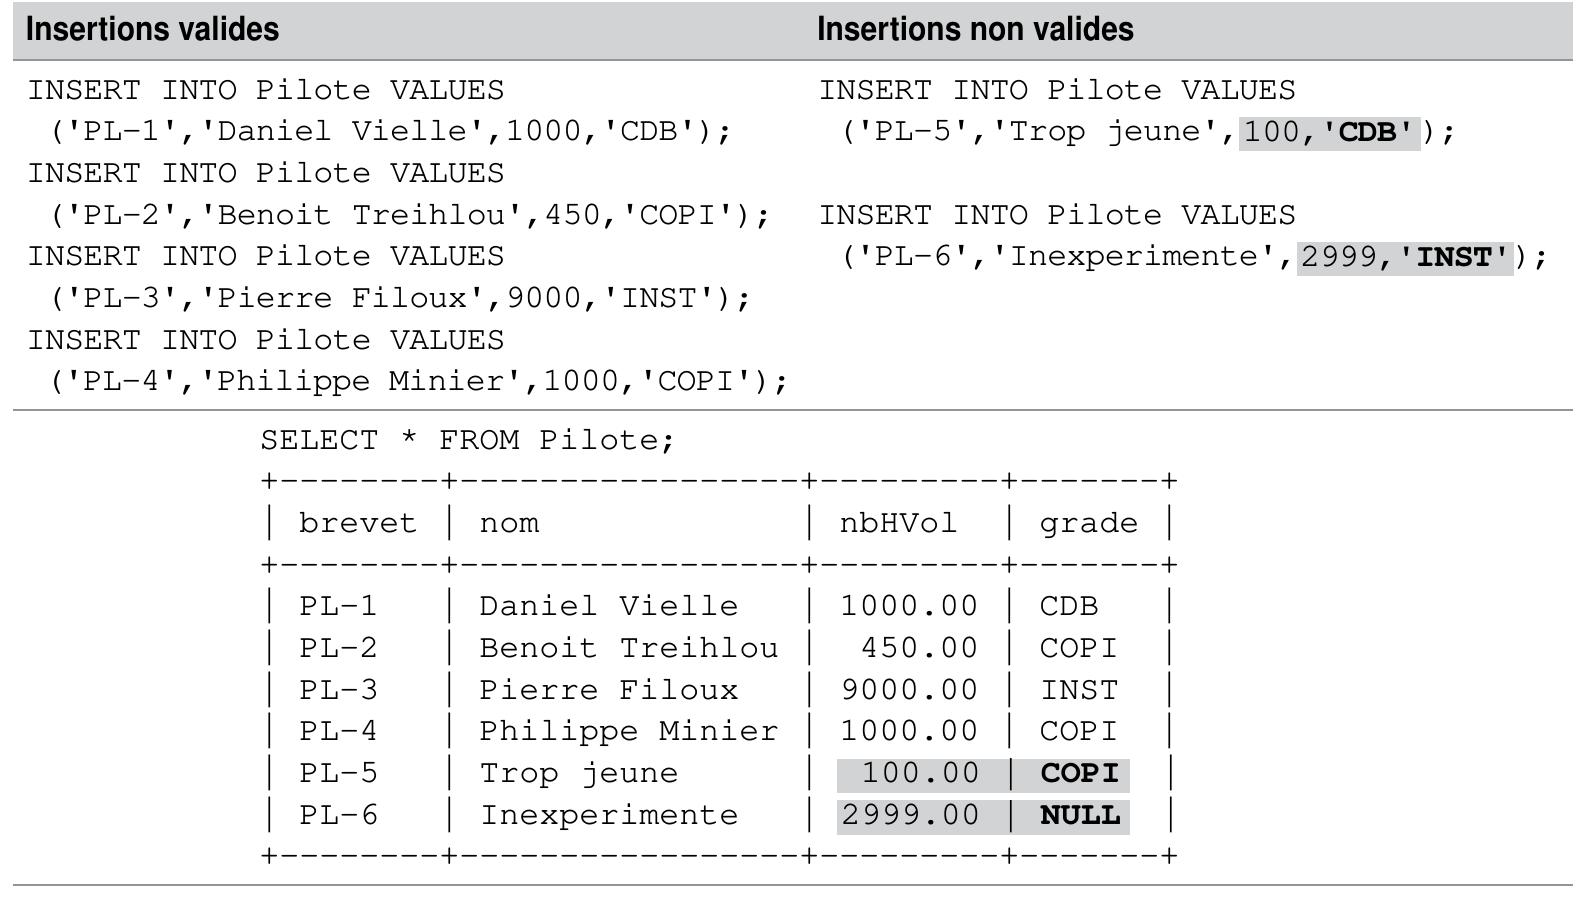Click the bold COPI cell in PL-5 row

point(1079,773)
